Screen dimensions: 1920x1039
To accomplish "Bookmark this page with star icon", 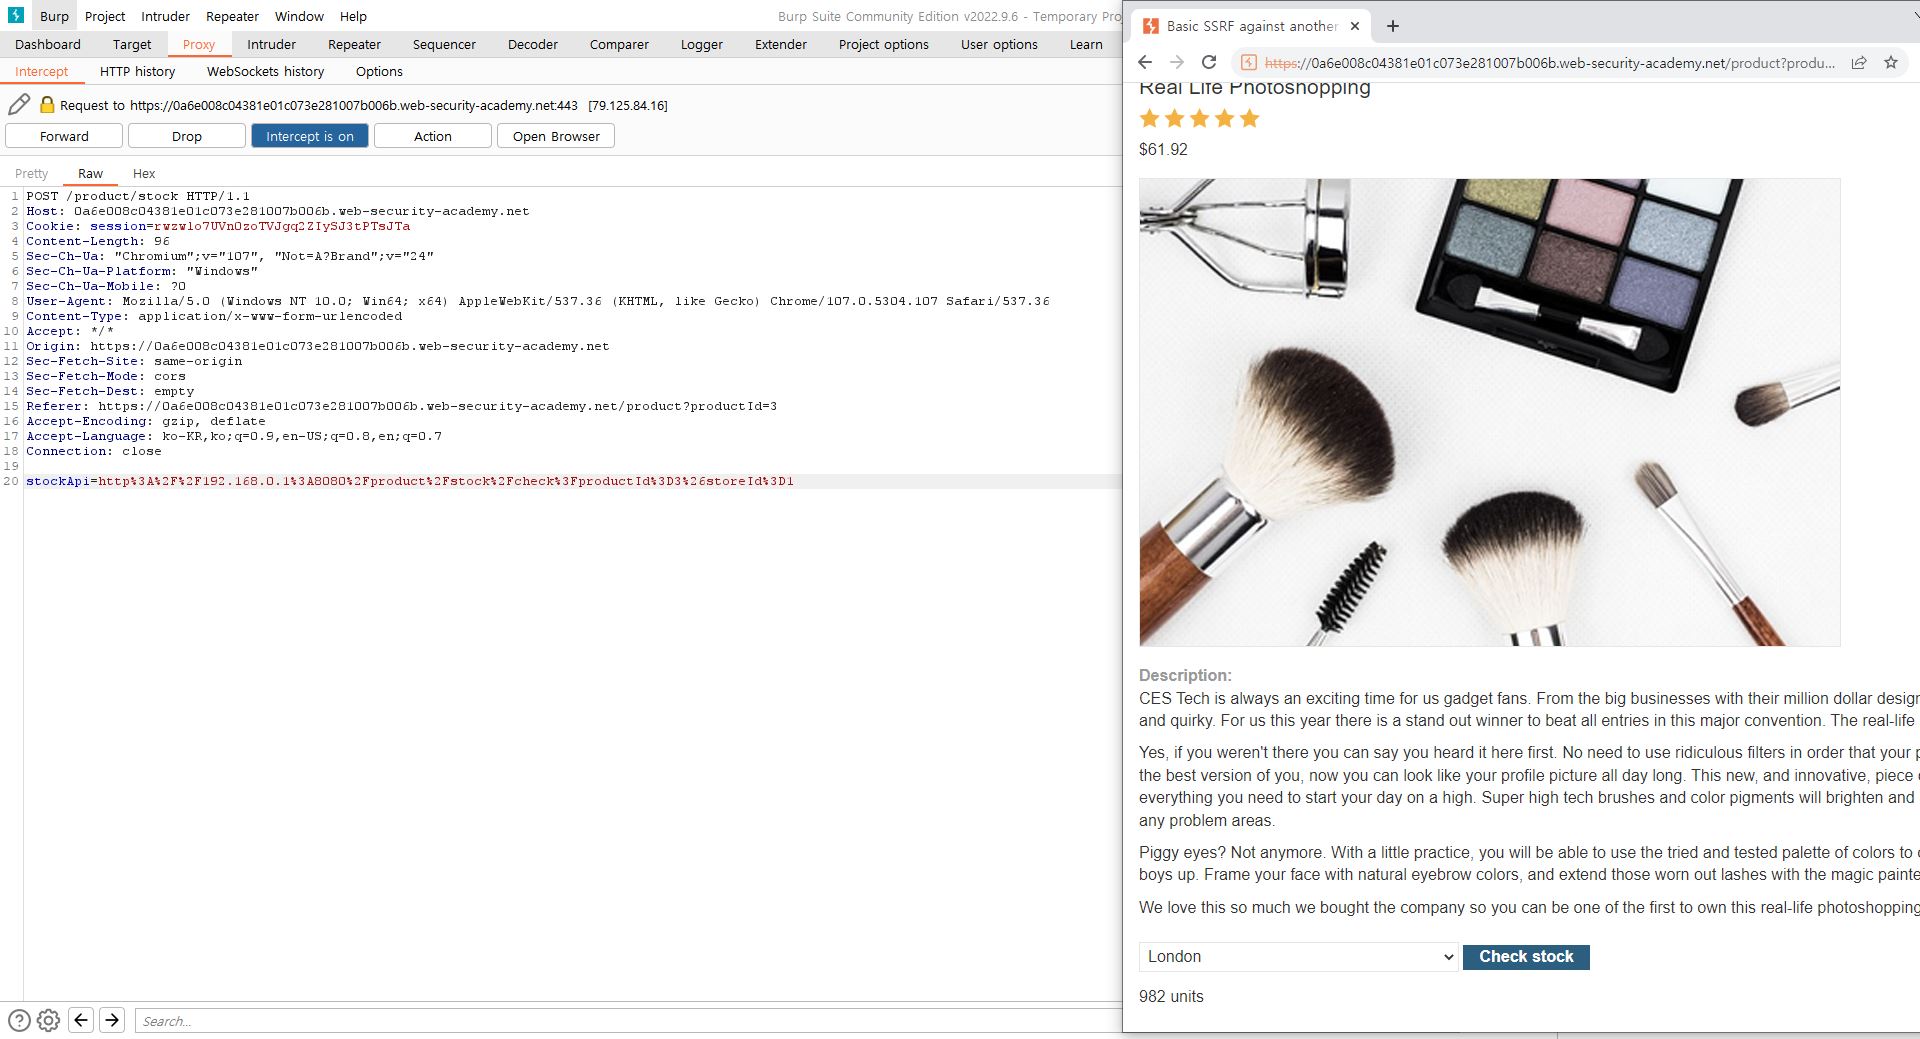I will tap(1891, 62).
